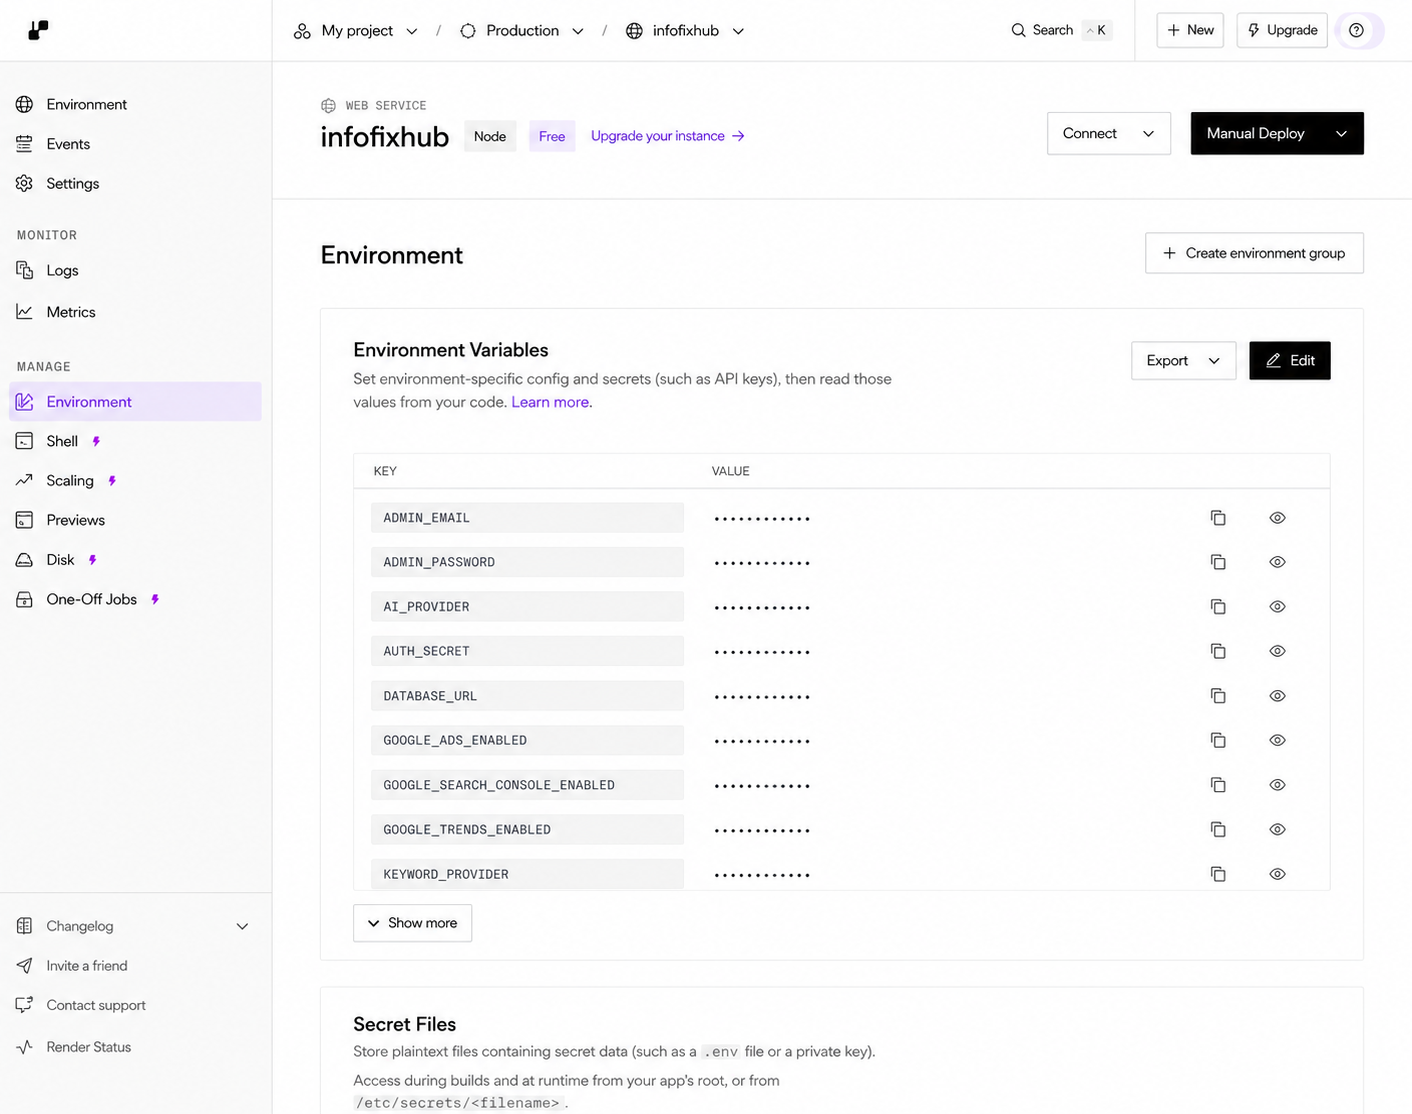The height and width of the screenshot is (1114, 1412).
Task: Copy the DATABASE_URL value
Action: click(1218, 696)
